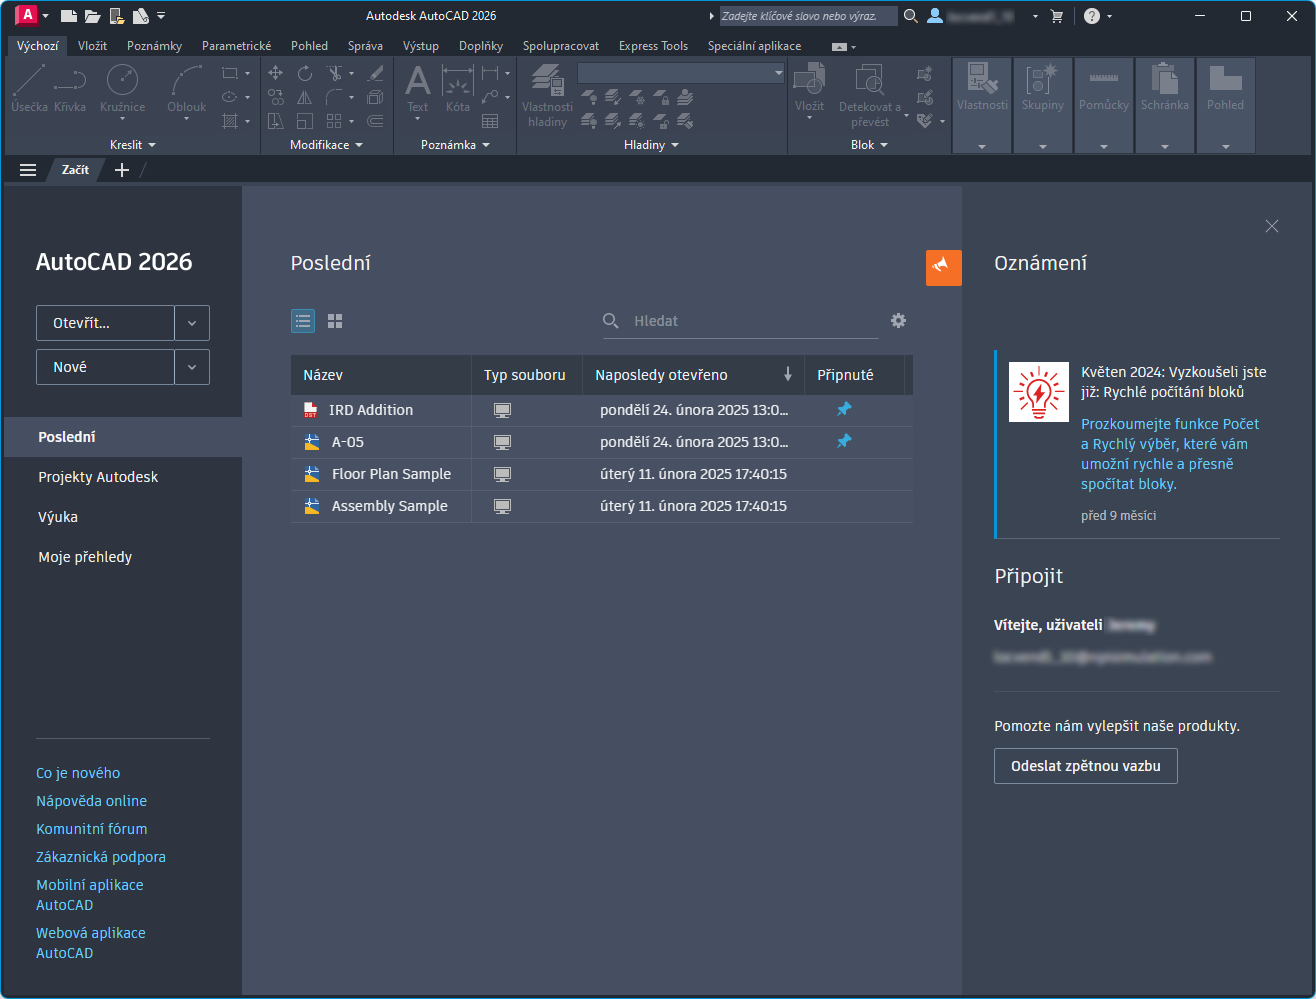Open the layer selection combo box
This screenshot has height=999, width=1316.
681,73
